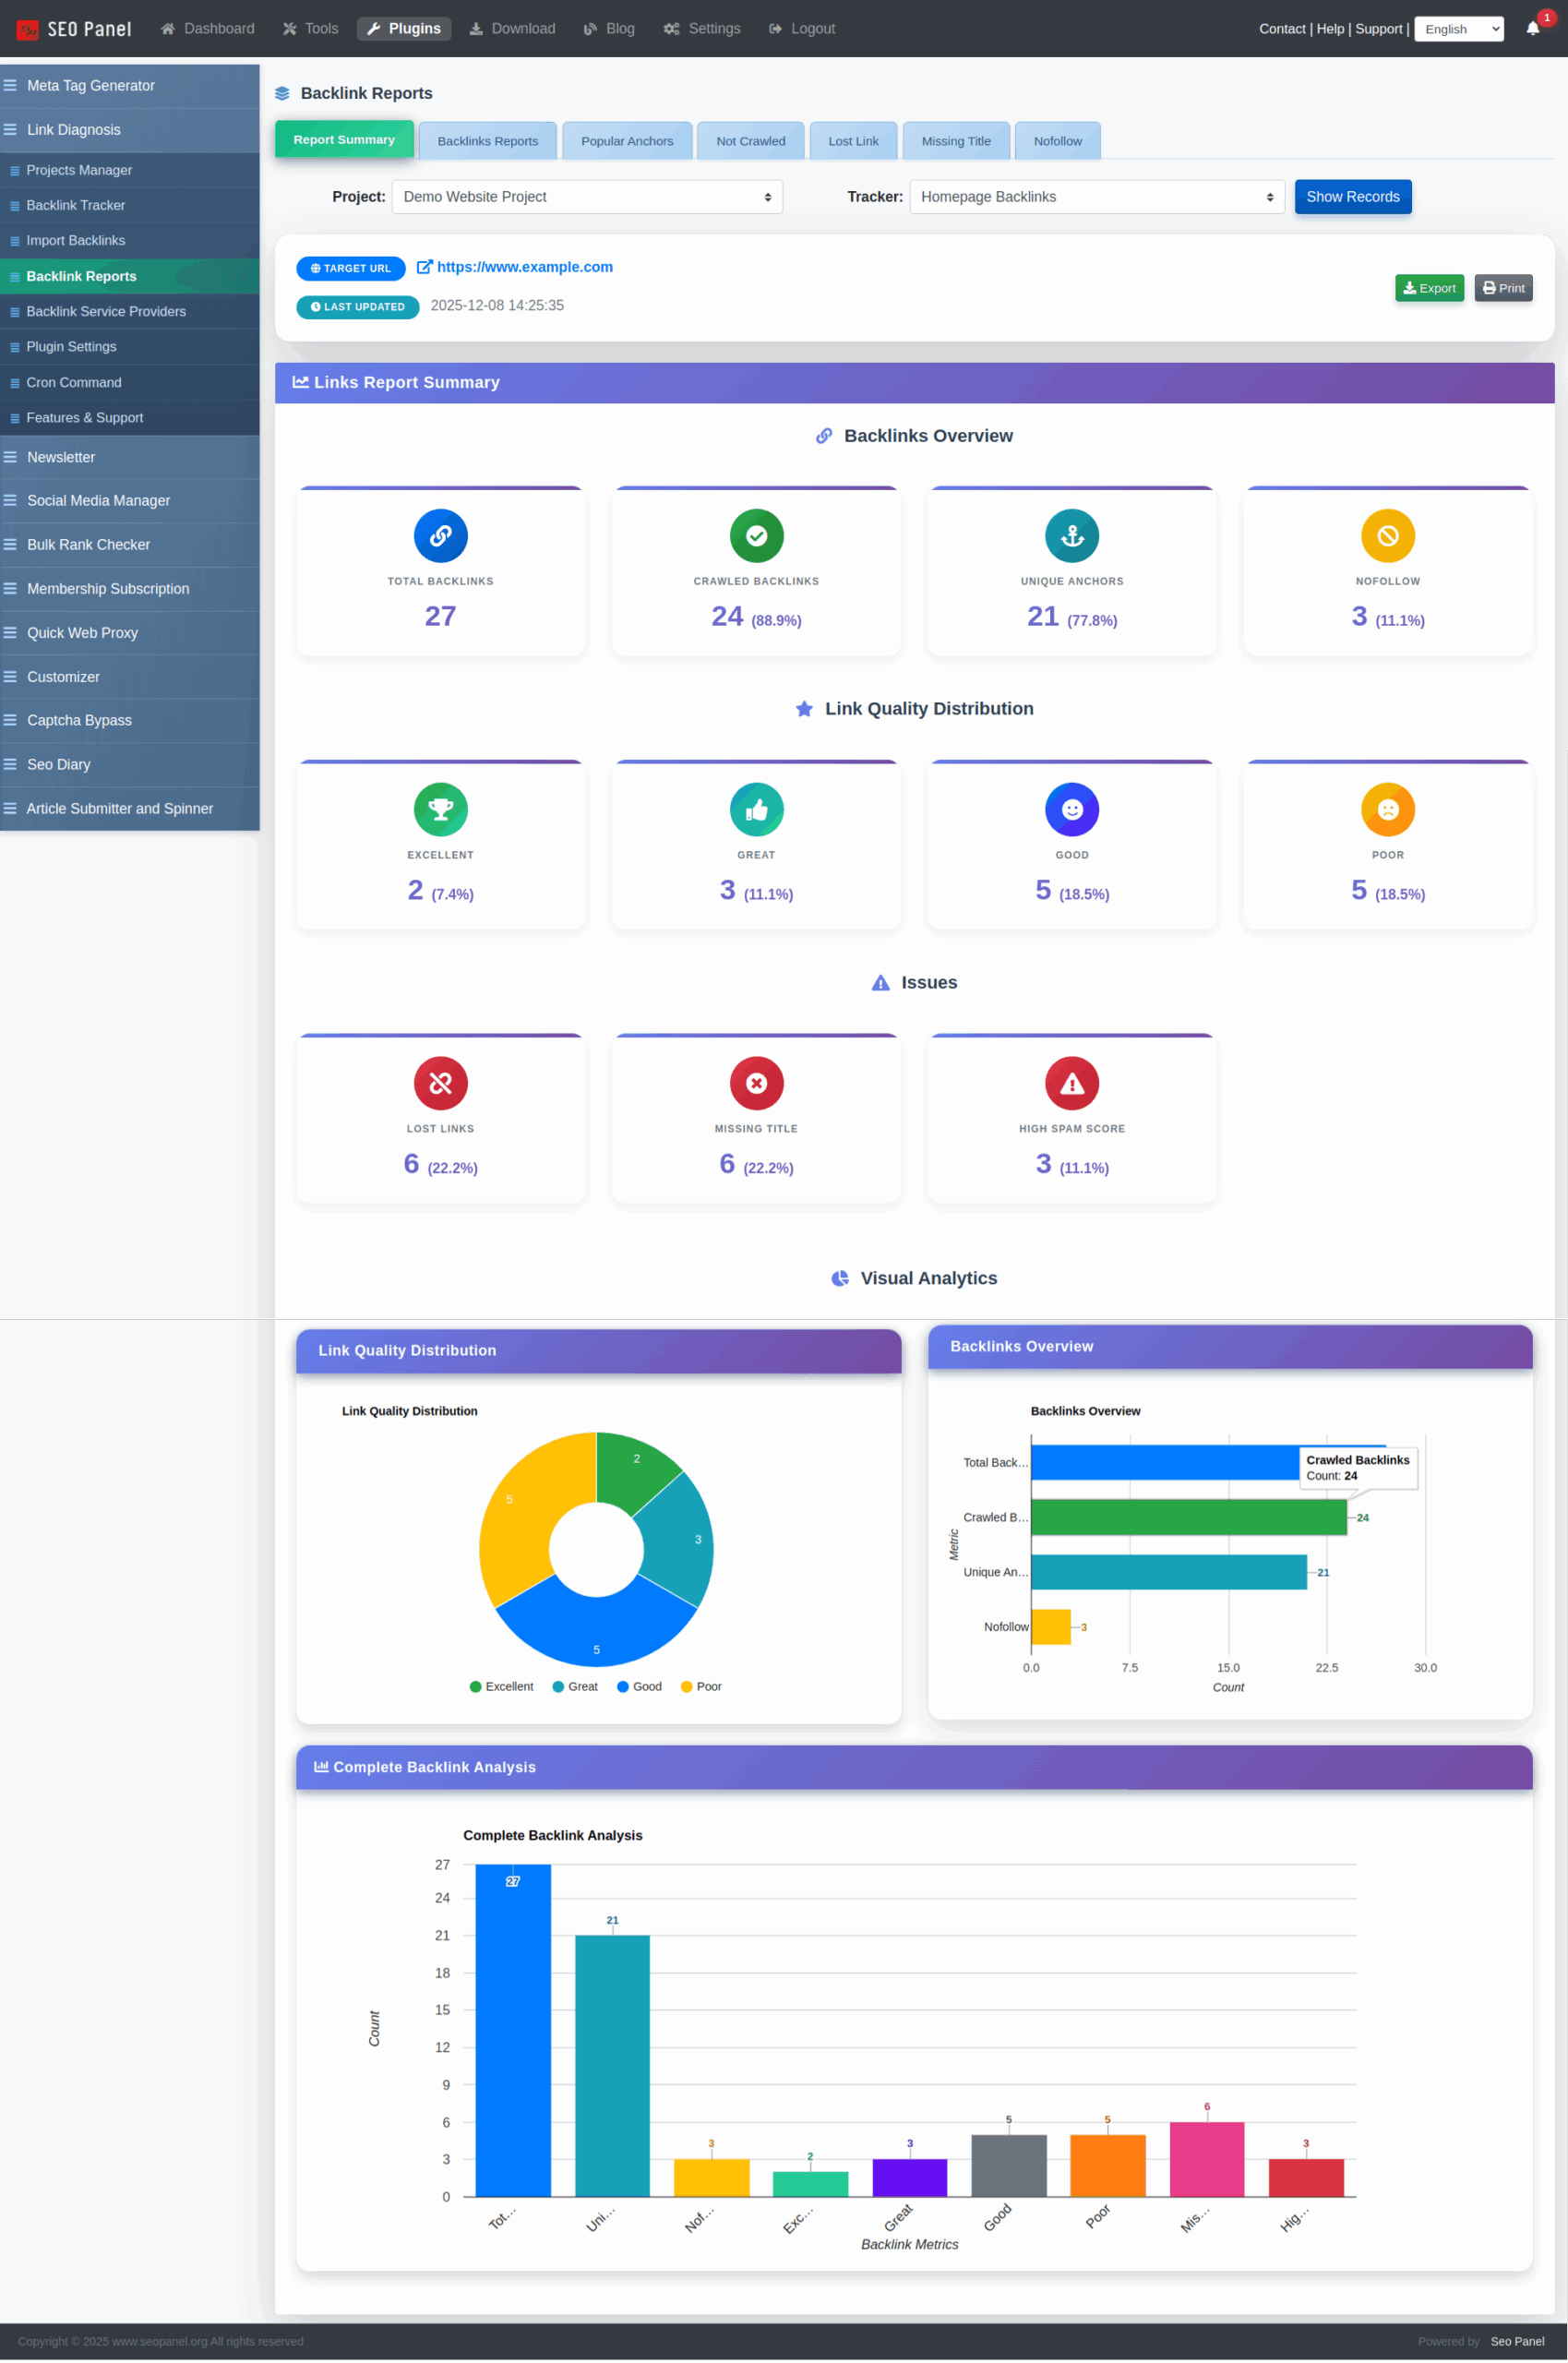Screen dimensions: 1568x2363
Task: Expand the Quick Web Proxy menu
Action: click(130, 633)
